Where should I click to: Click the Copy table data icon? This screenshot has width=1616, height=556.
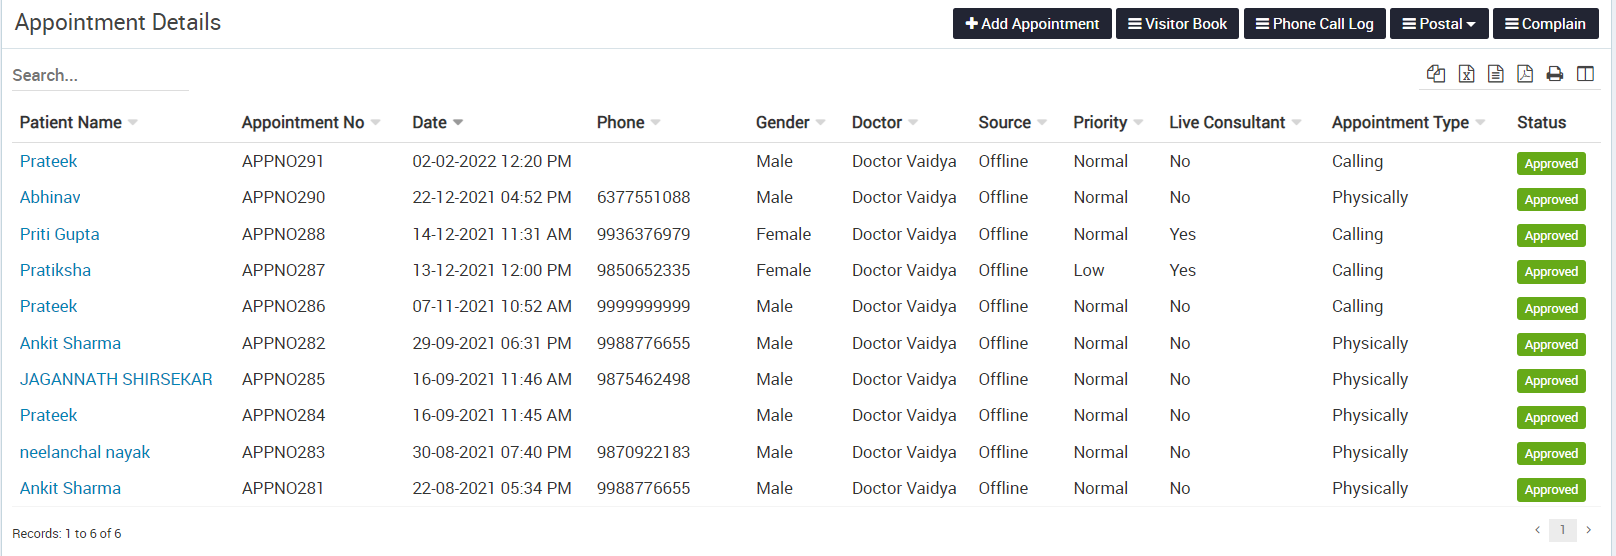[1436, 73]
